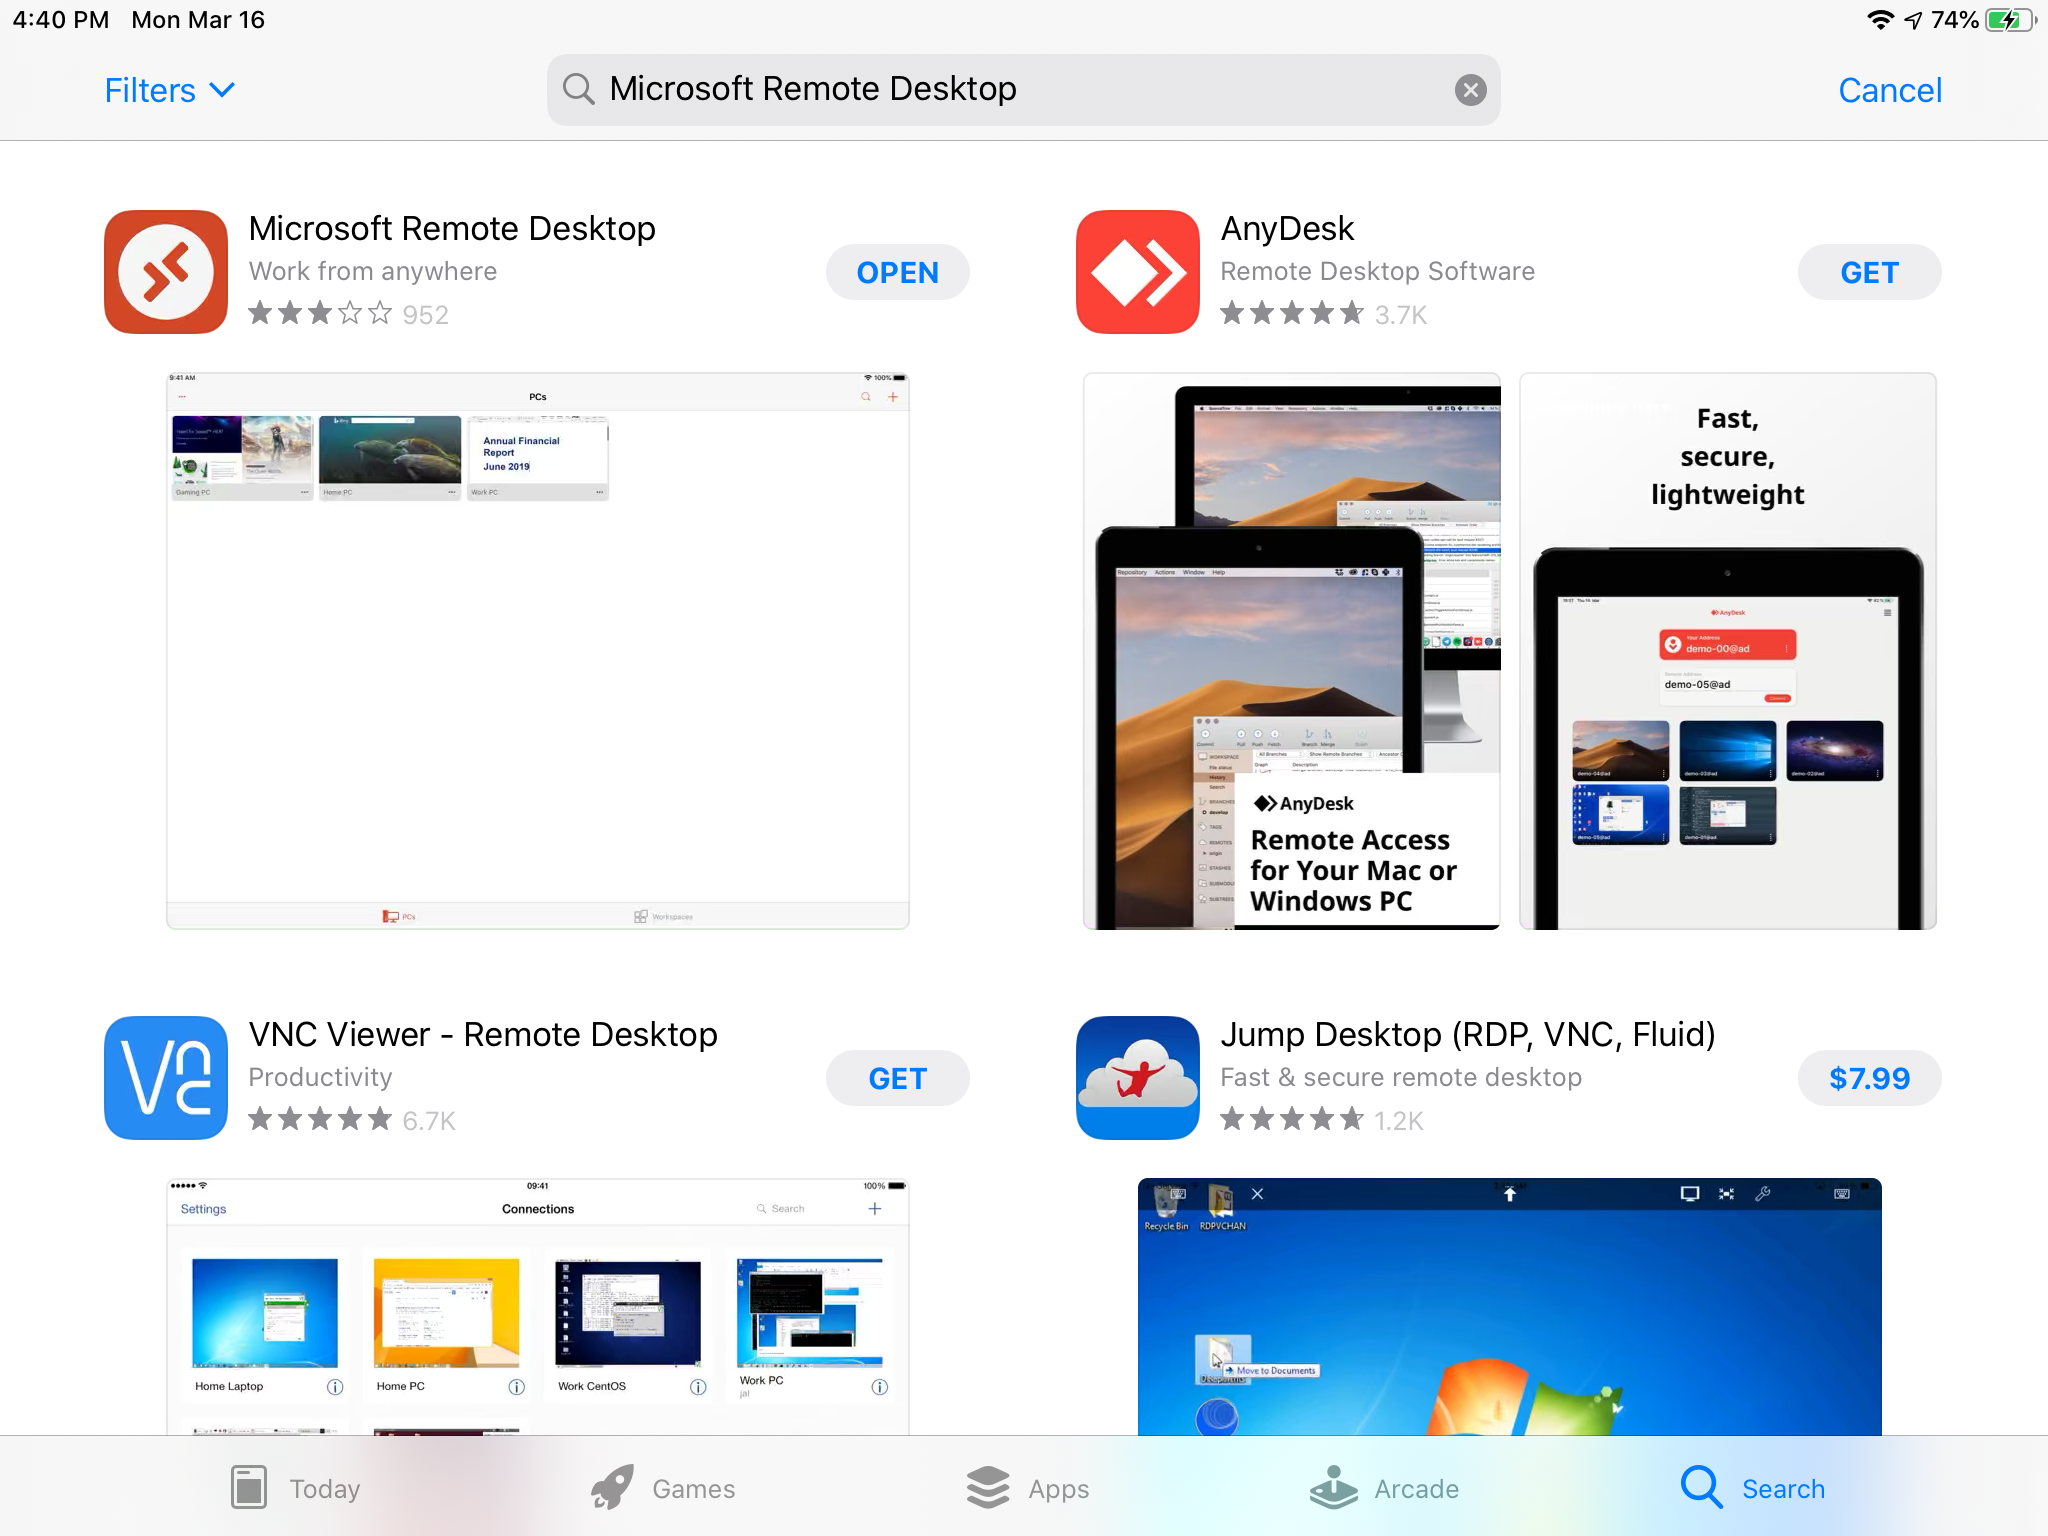Open the Today tab
Image resolution: width=2048 pixels, height=1536 pixels.
[x=295, y=1488]
